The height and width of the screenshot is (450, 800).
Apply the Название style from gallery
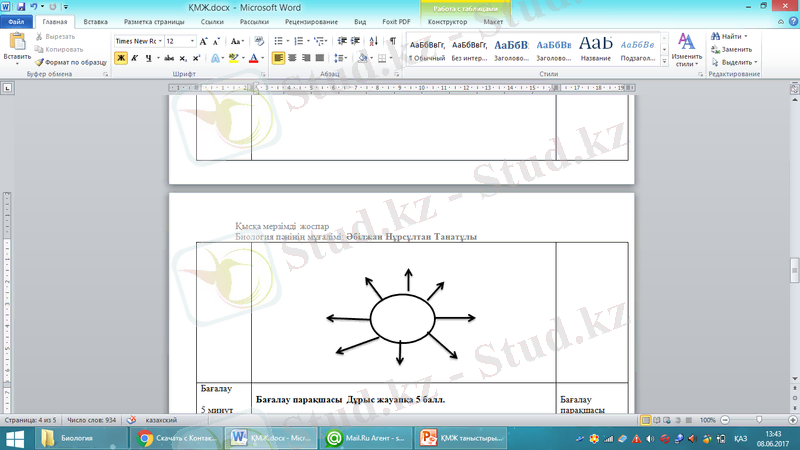tap(596, 47)
